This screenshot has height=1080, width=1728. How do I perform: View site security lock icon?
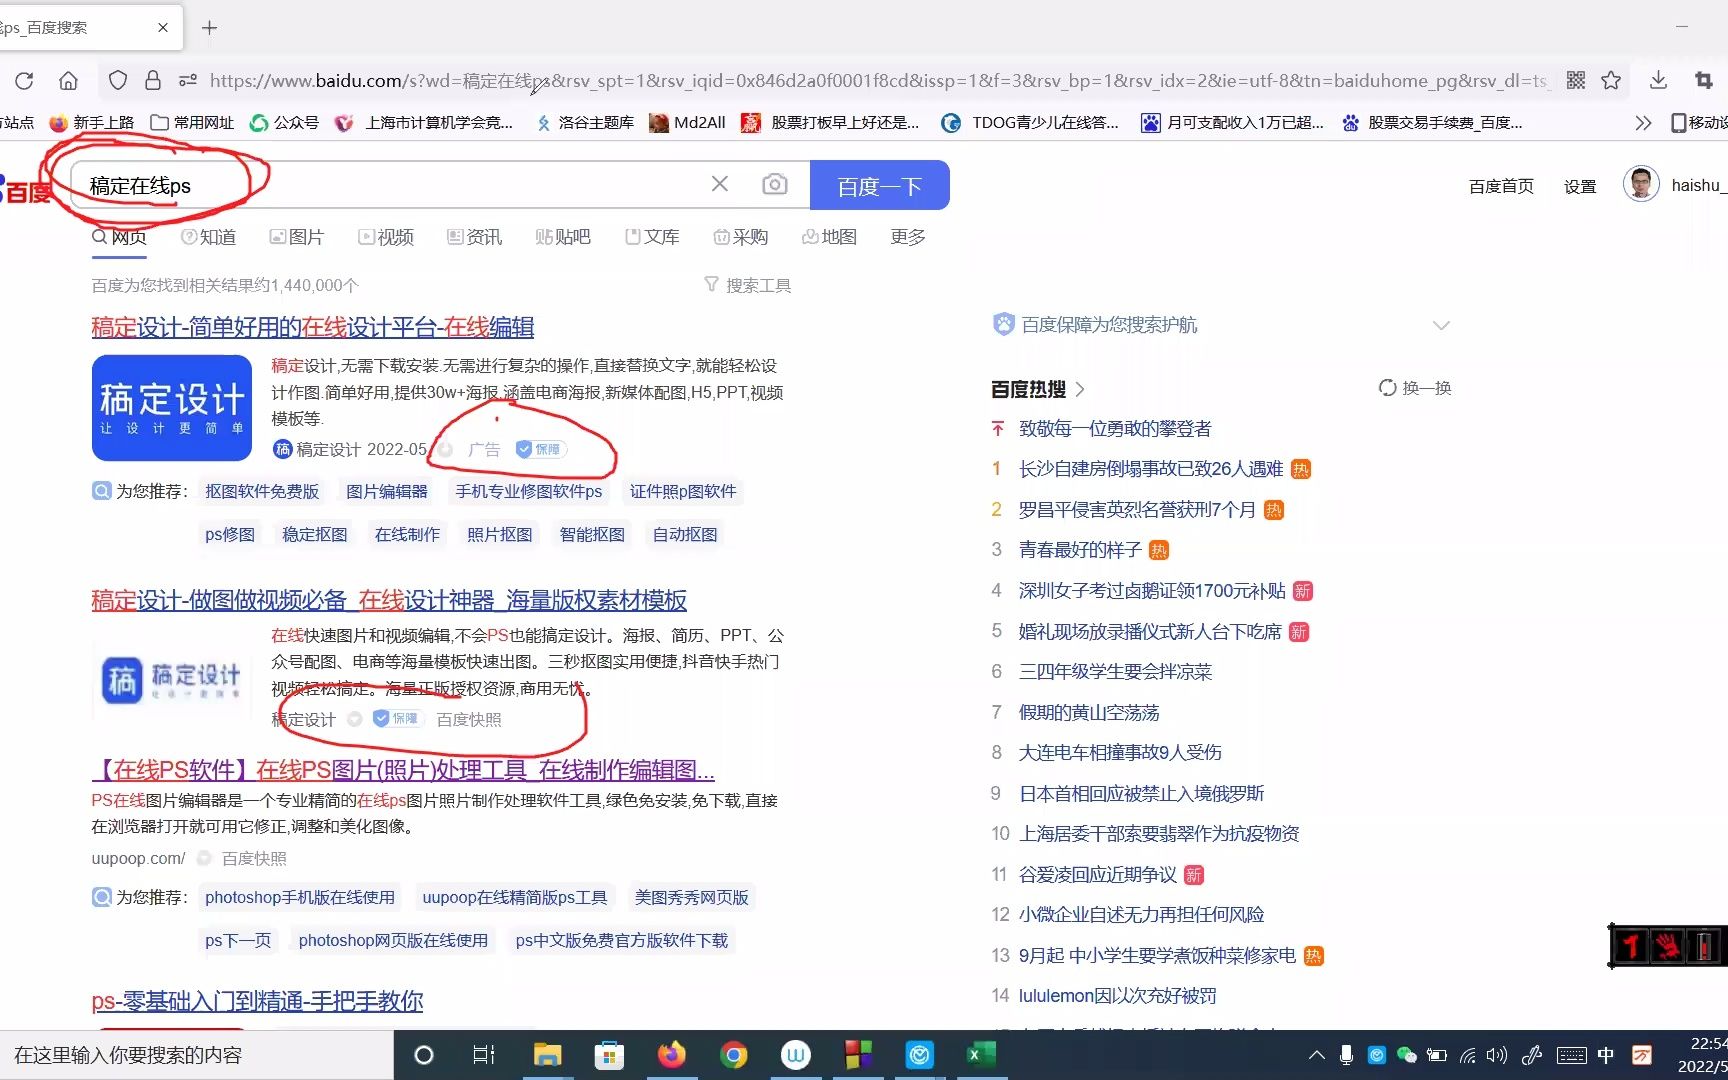tap(152, 81)
